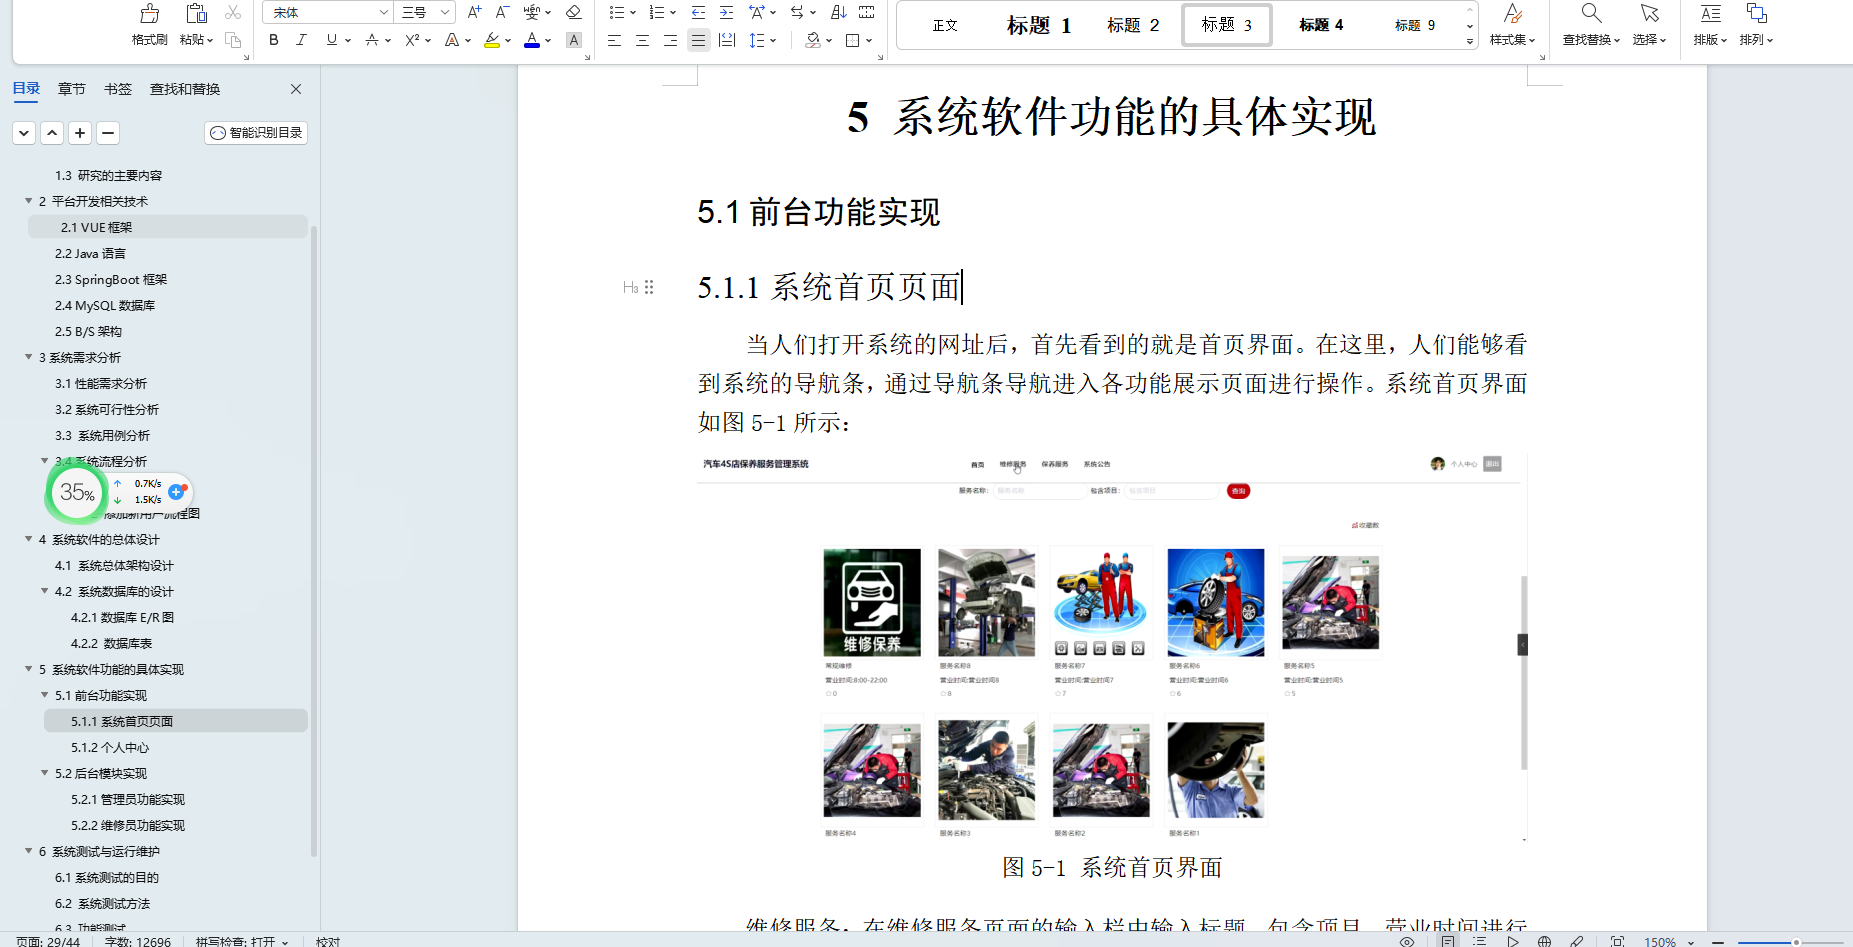This screenshot has width=1853, height=947.
Task: Click the Select cursor arrow icon
Action: (x=1649, y=14)
